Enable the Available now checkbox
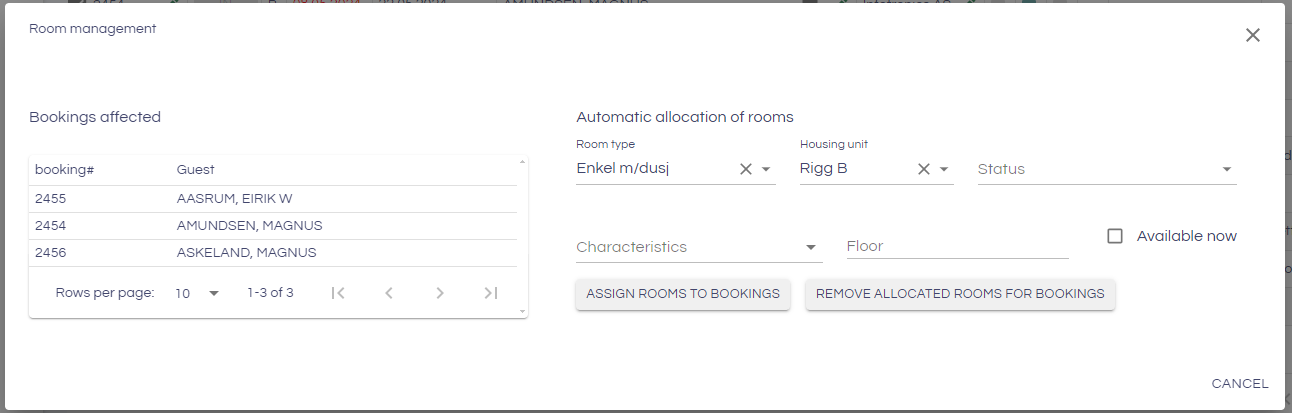This screenshot has height=413, width=1292. pos(1115,236)
